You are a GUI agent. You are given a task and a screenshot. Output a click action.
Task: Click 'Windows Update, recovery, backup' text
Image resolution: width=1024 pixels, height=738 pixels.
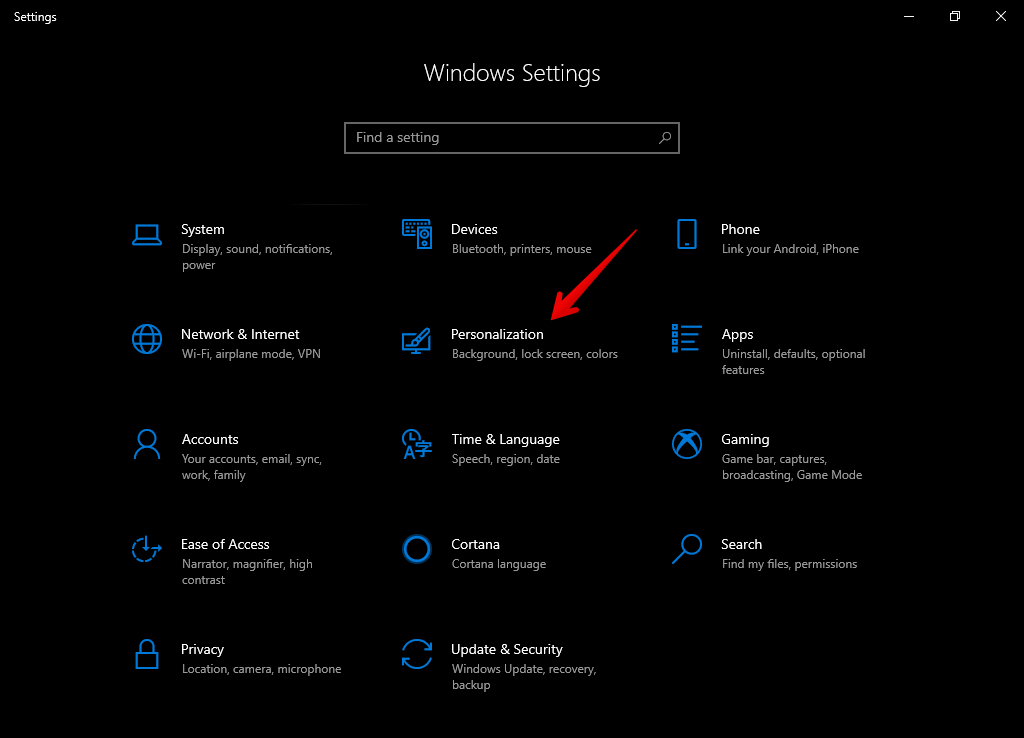[524, 677]
